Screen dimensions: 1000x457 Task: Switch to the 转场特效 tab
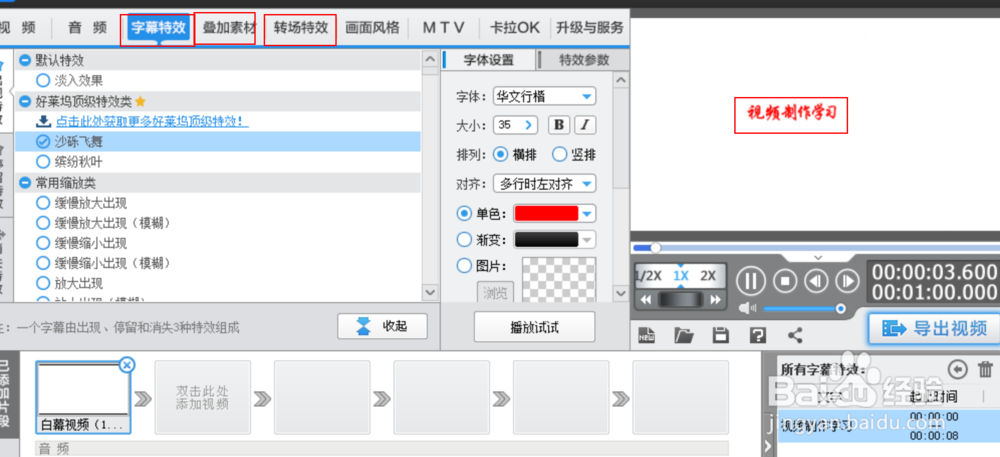pyautogui.click(x=301, y=28)
